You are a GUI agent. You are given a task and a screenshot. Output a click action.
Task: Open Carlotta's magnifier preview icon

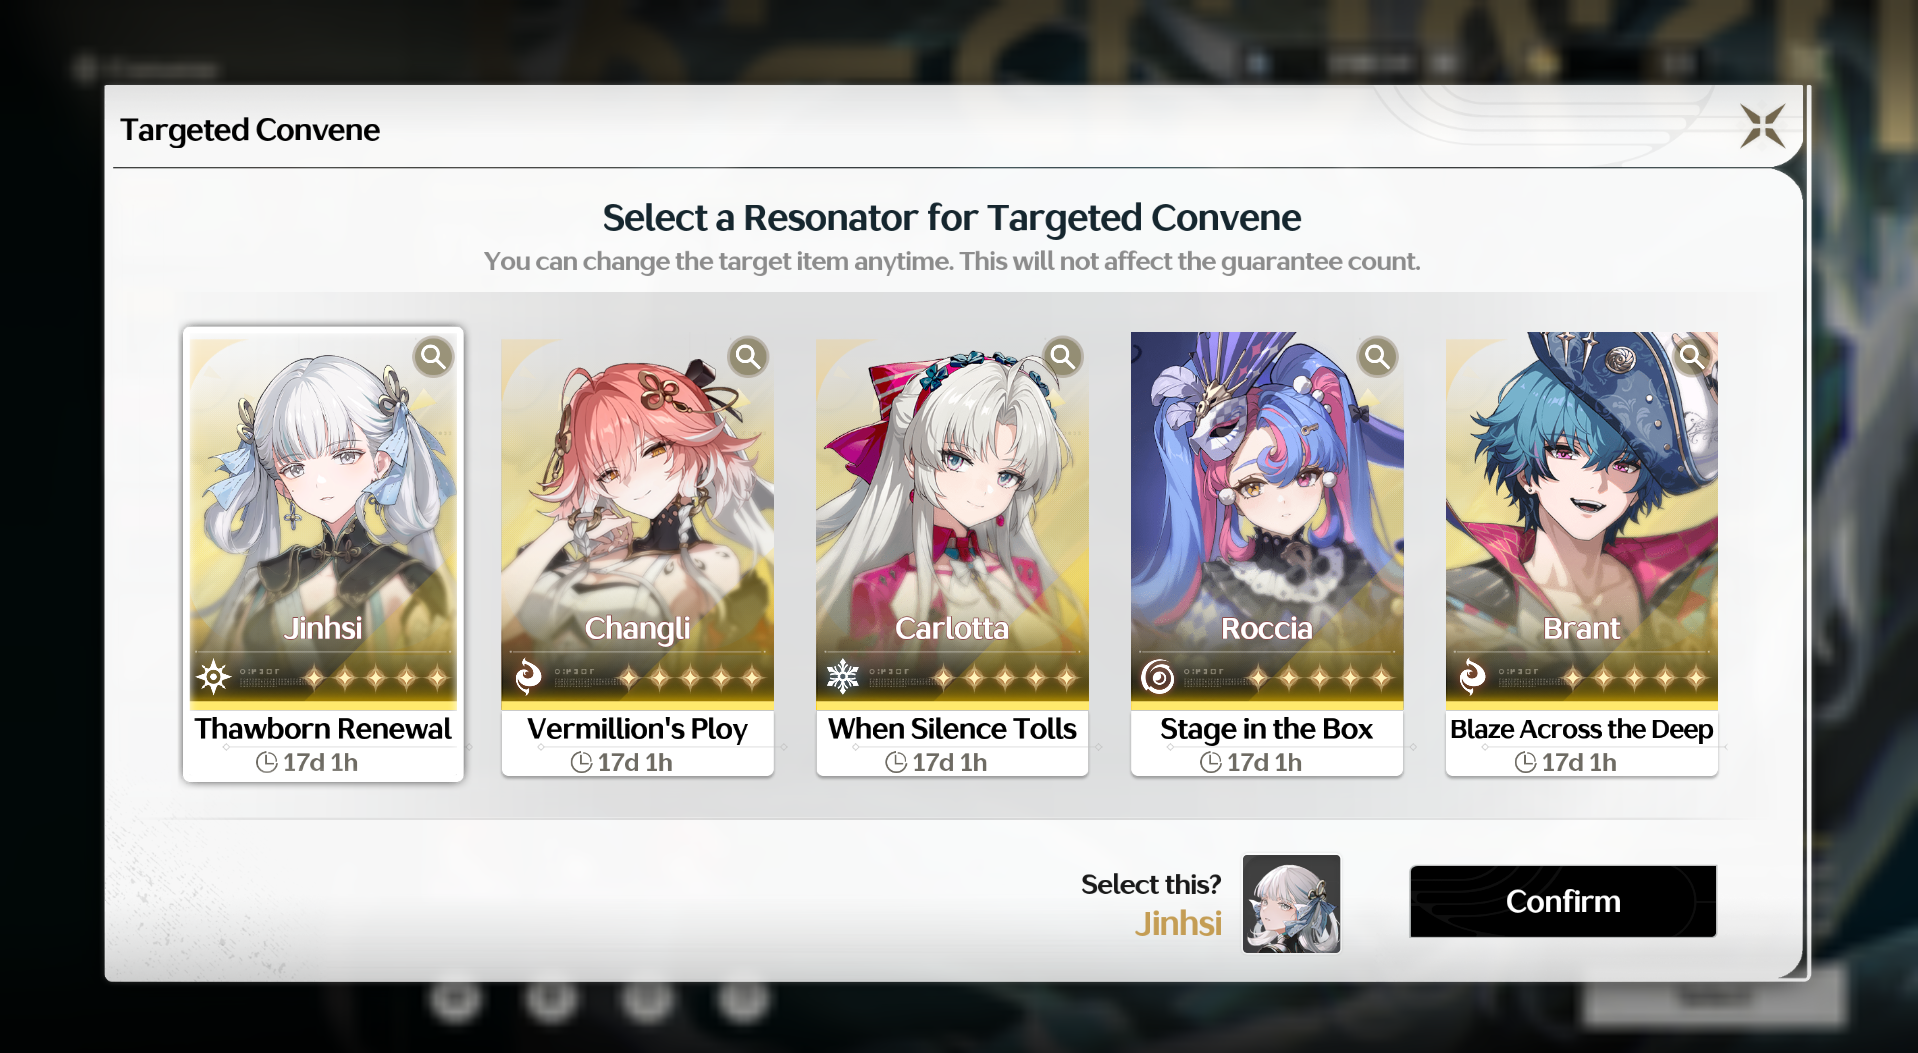pyautogui.click(x=1063, y=356)
